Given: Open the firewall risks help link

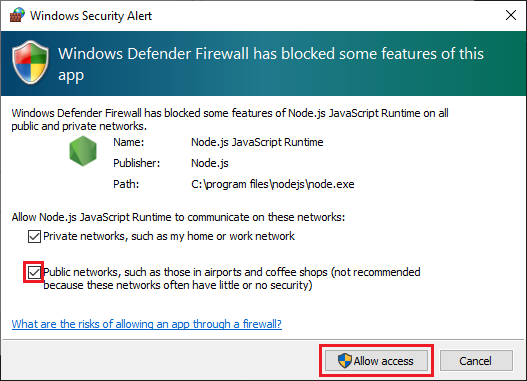Looking at the screenshot, I should tap(147, 324).
